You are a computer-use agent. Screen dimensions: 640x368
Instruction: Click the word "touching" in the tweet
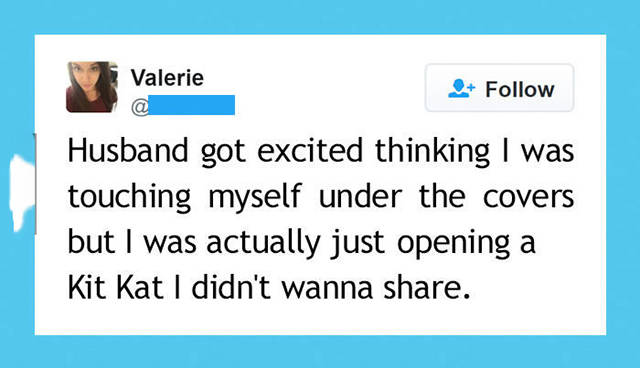tap(129, 198)
